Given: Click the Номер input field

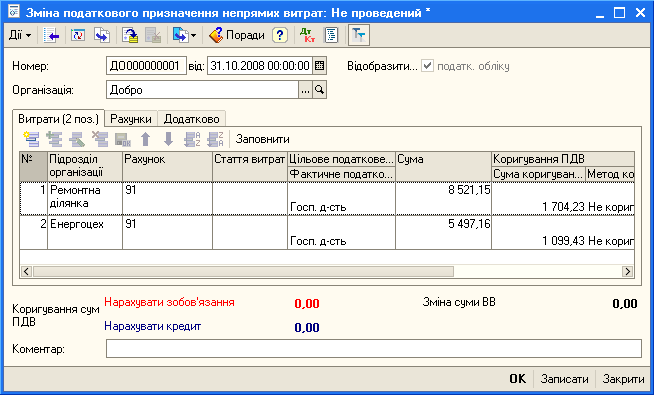Looking at the screenshot, I should tap(146, 66).
